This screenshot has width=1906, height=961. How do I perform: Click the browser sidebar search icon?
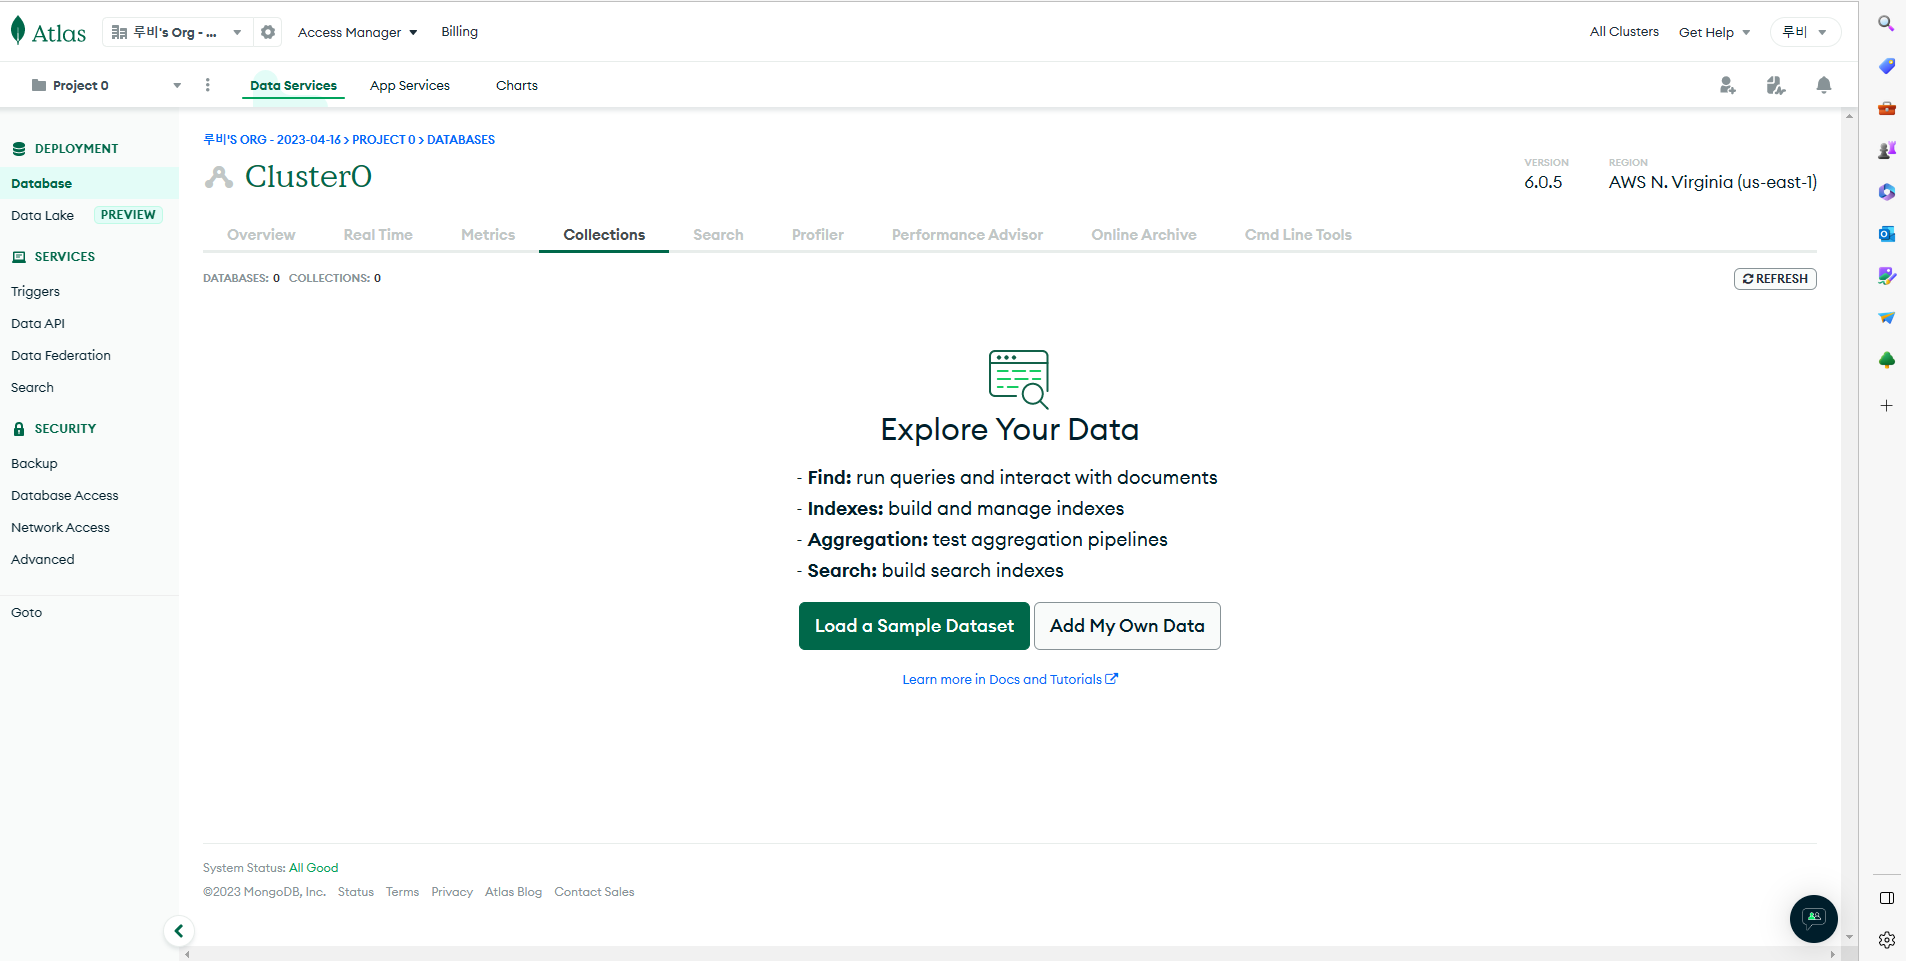[1886, 23]
